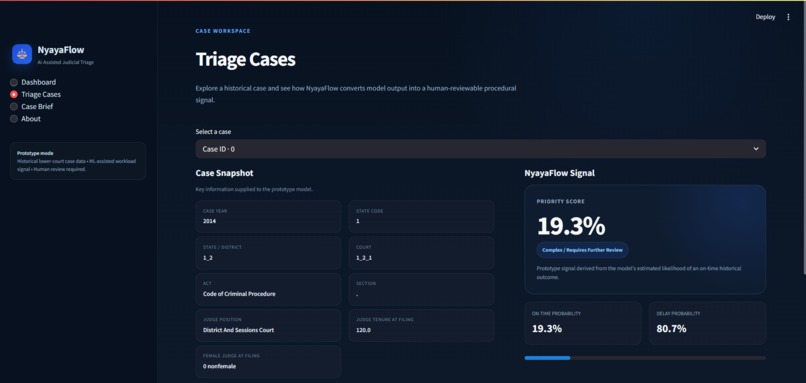The image size is (806, 383).
Task: Open the Case ID · 0 dropdown
Action: 481,149
